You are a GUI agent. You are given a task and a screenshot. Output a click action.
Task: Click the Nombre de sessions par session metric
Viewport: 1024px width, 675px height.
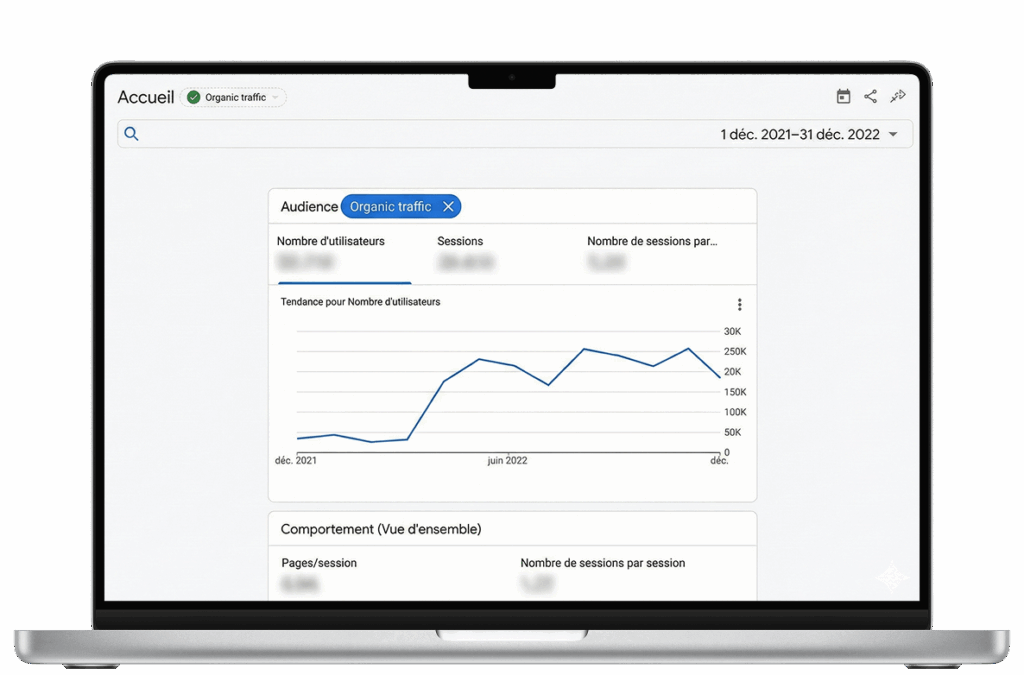coord(602,563)
